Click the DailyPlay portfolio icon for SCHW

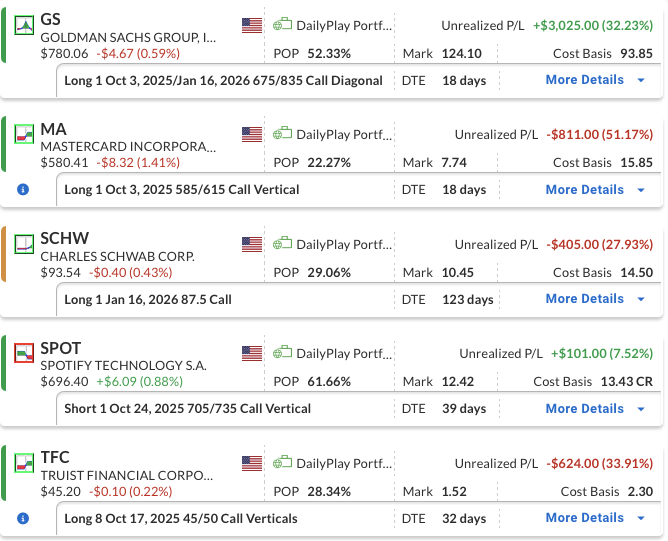point(282,243)
